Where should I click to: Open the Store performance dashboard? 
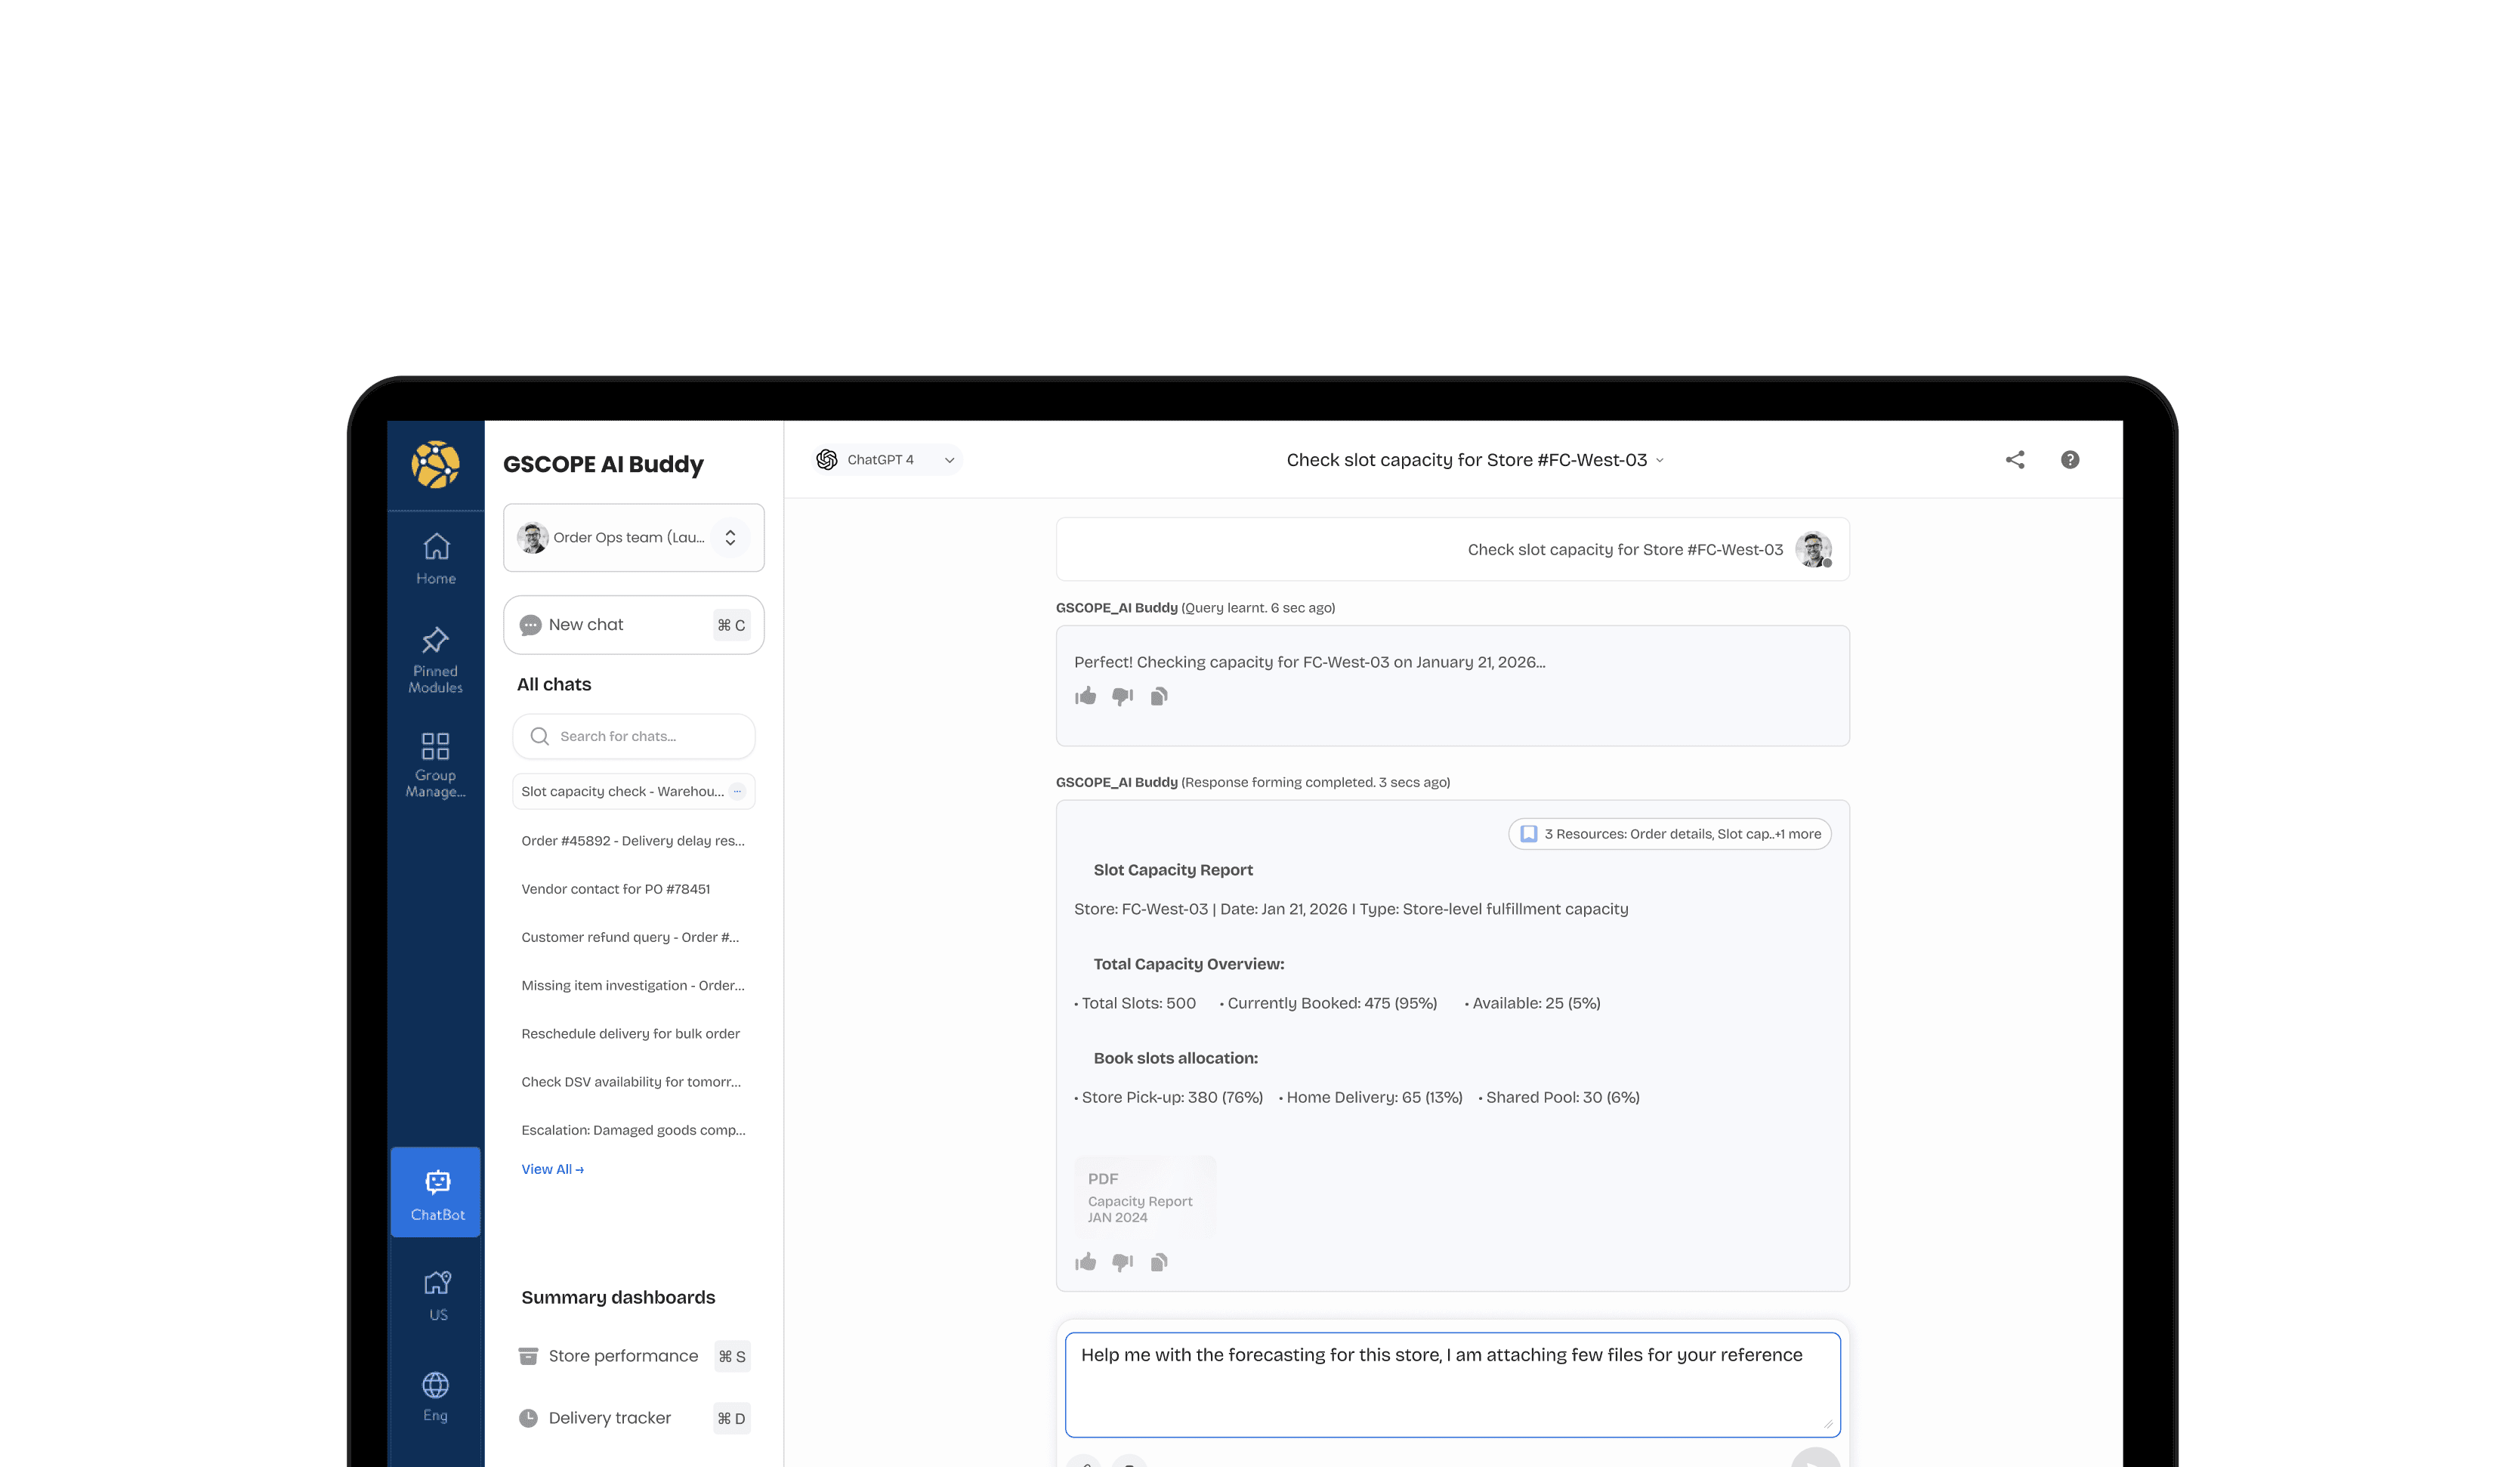(622, 1356)
